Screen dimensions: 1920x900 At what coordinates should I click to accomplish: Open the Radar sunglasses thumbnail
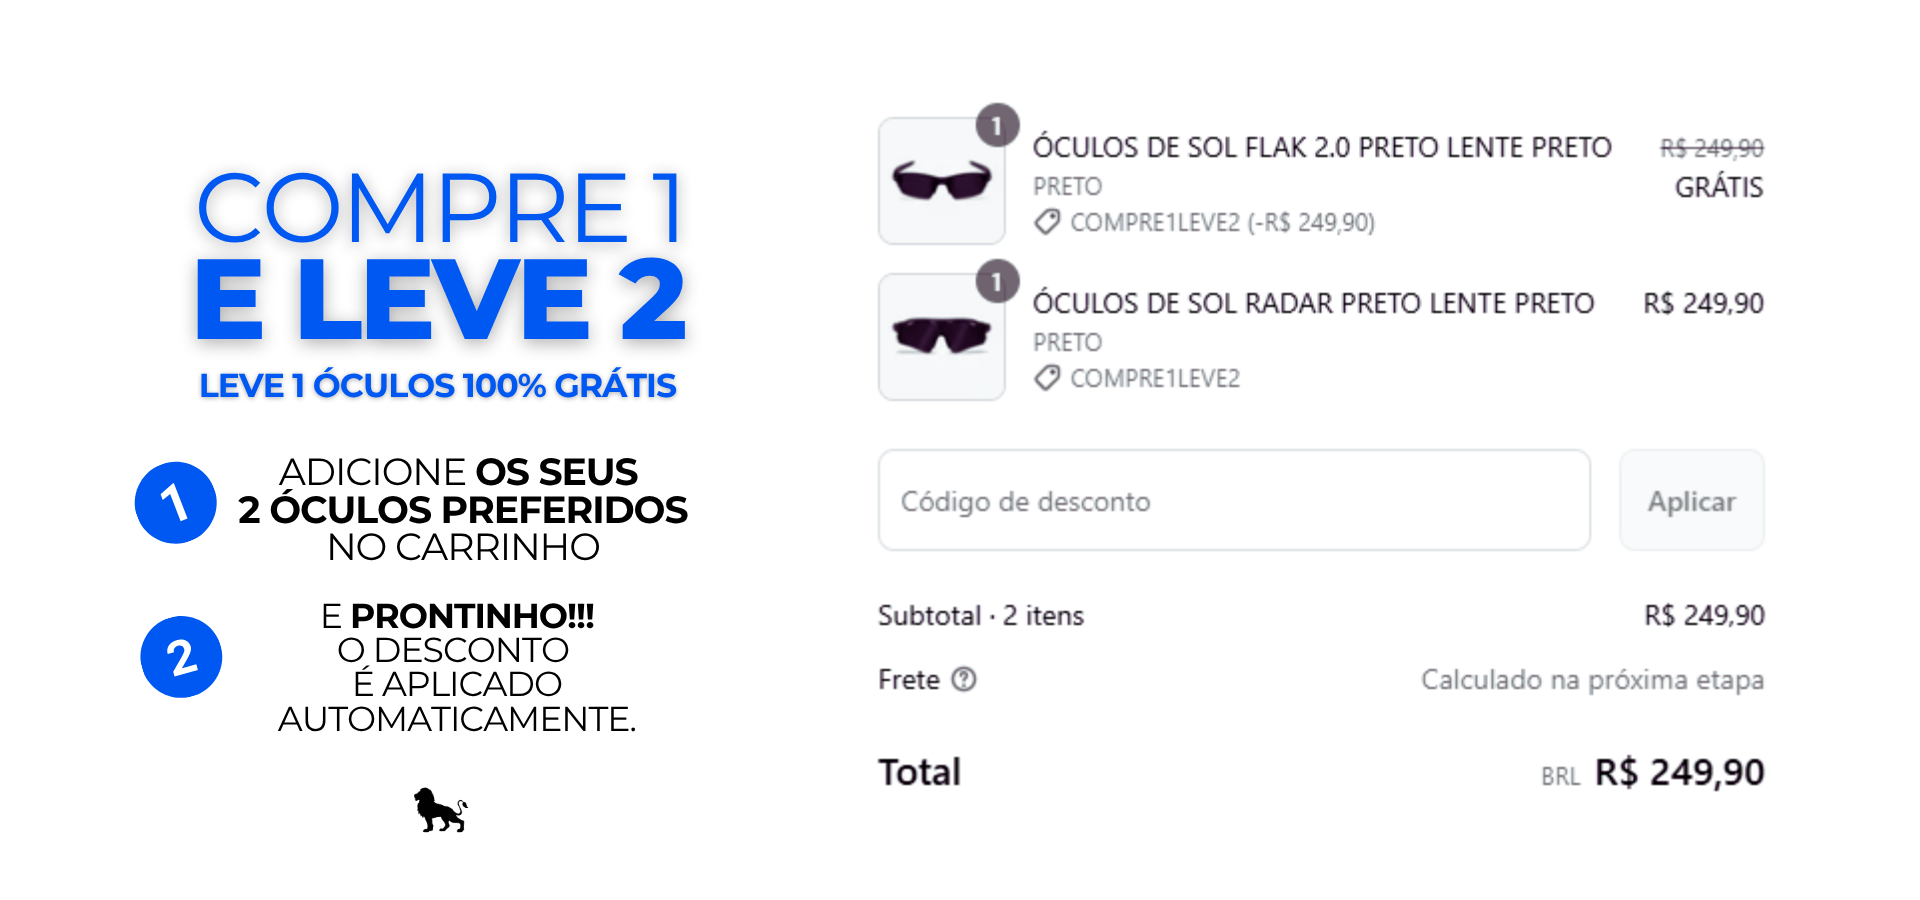(941, 337)
